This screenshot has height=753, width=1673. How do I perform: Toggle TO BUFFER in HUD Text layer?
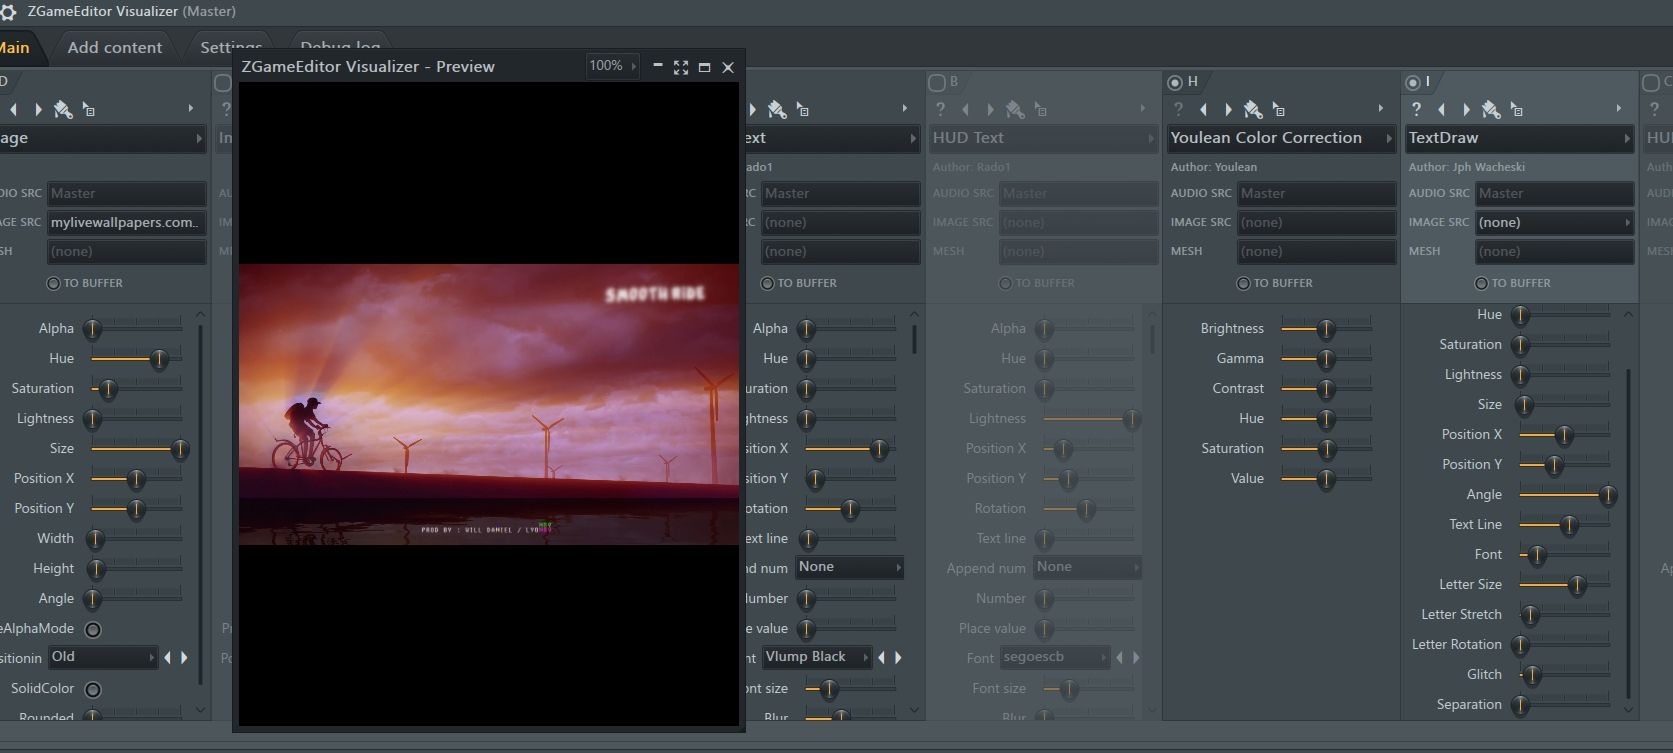pyautogui.click(x=1005, y=283)
